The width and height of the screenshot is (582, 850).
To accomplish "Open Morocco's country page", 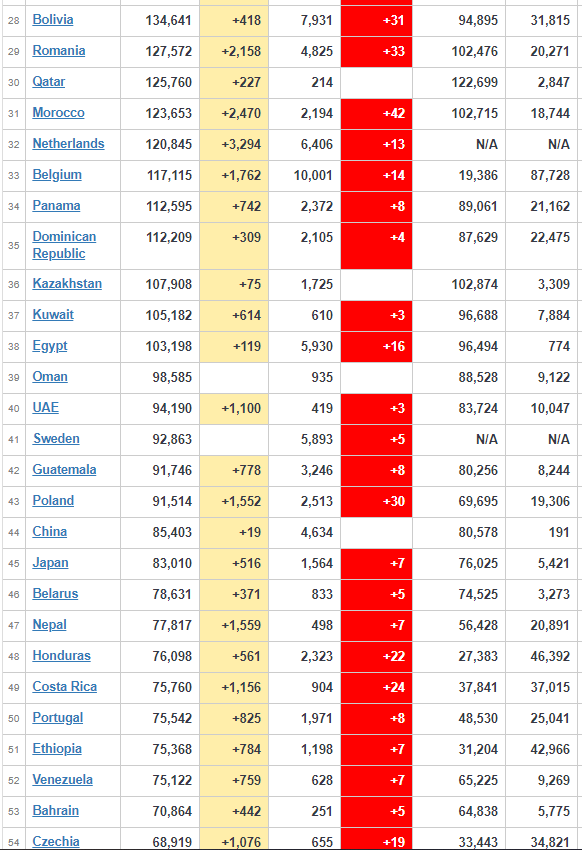I will tap(59, 112).
